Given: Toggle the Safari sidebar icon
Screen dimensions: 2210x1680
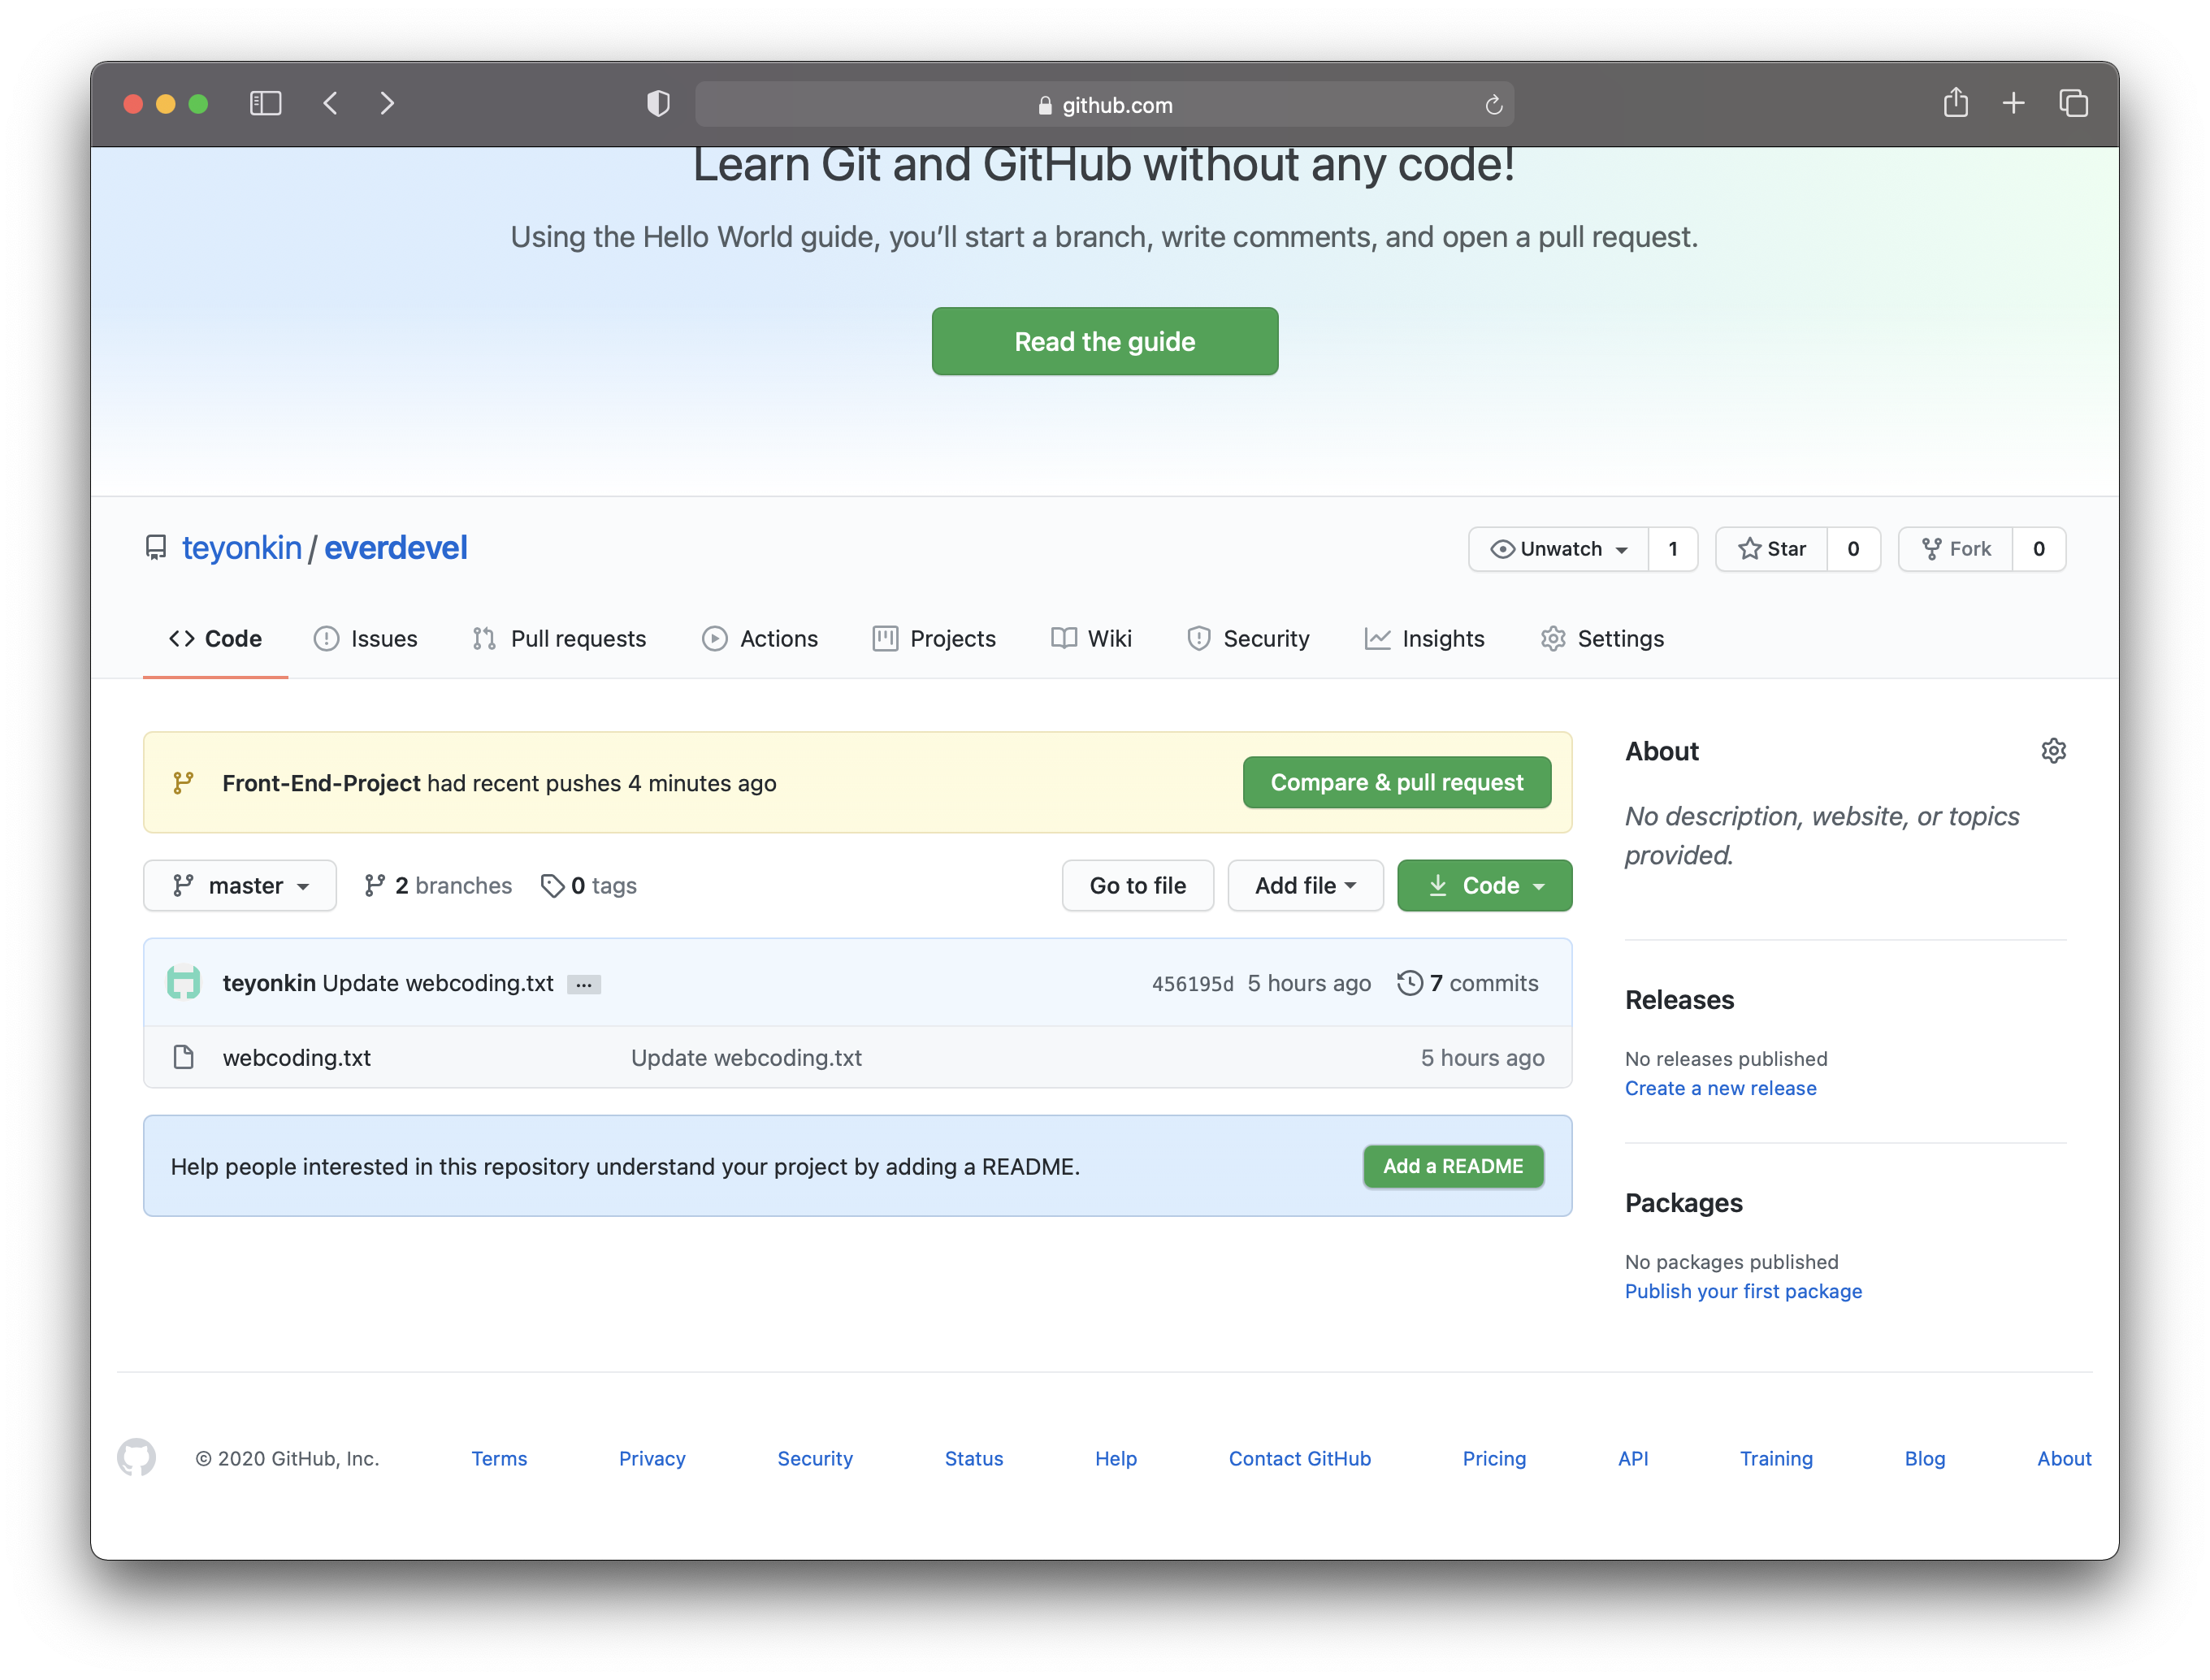Looking at the screenshot, I should pos(265,103).
